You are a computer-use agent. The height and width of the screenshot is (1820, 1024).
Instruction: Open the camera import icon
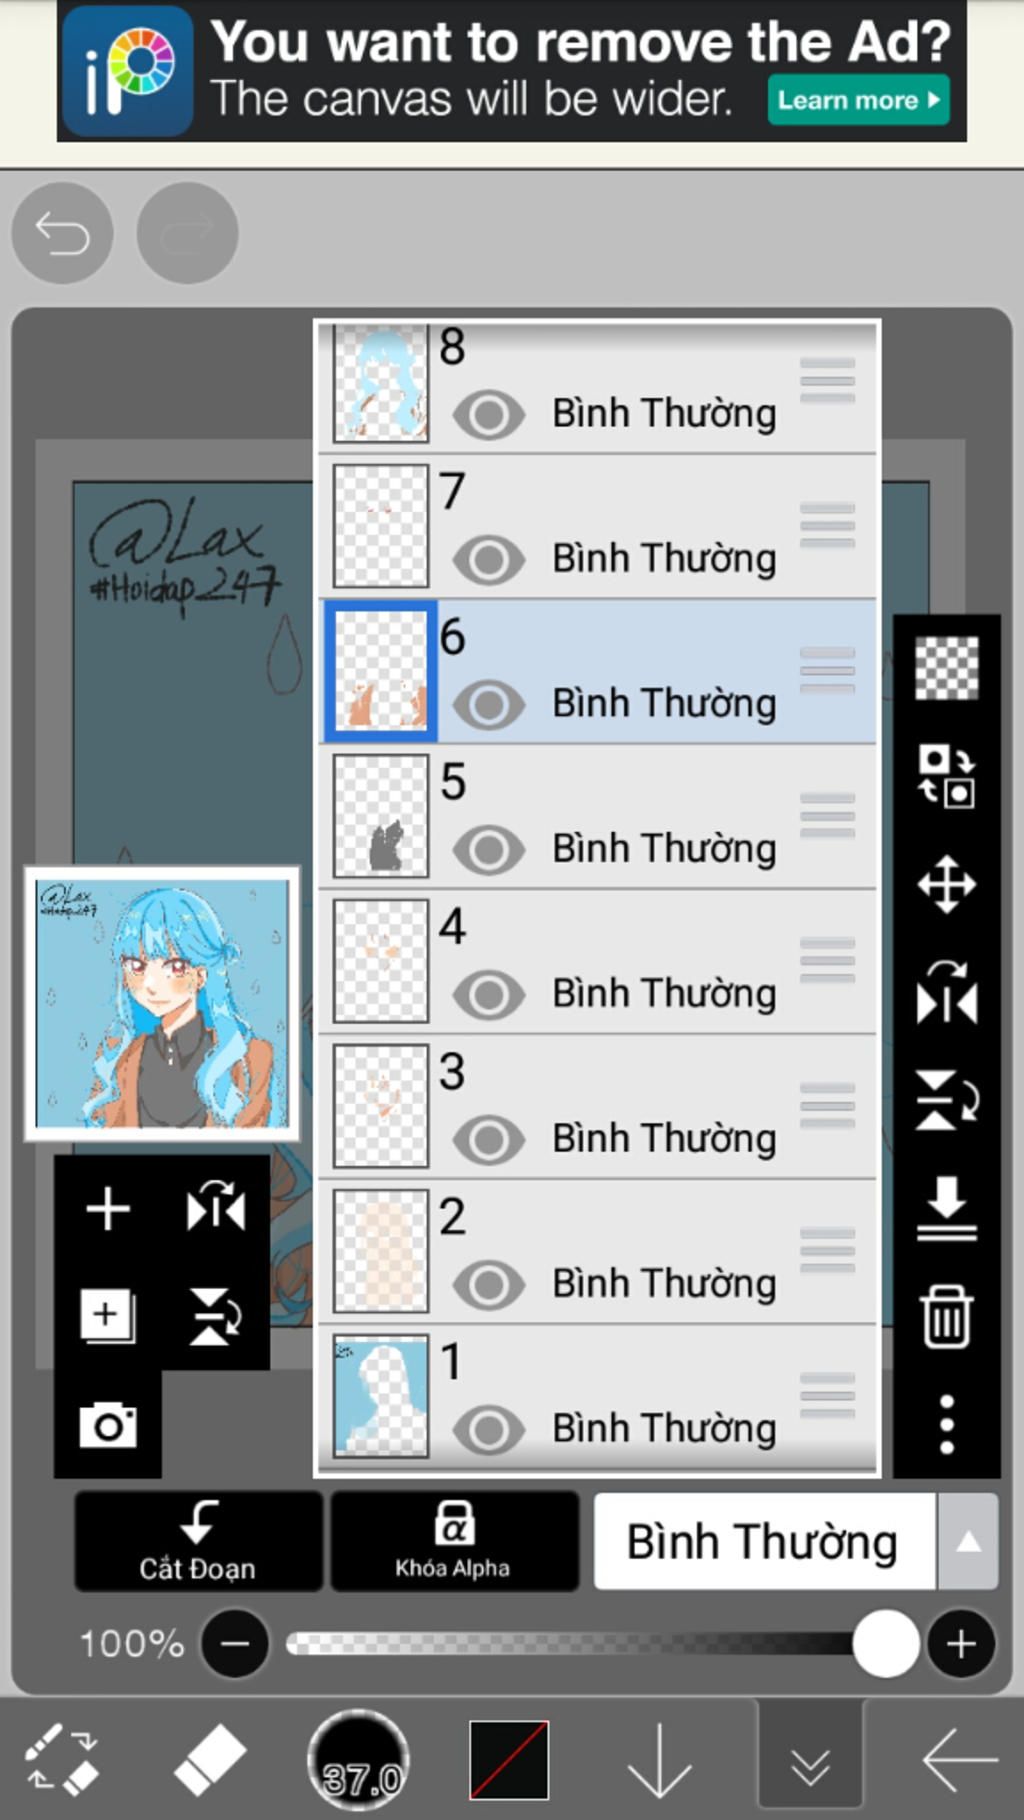tap(108, 1424)
